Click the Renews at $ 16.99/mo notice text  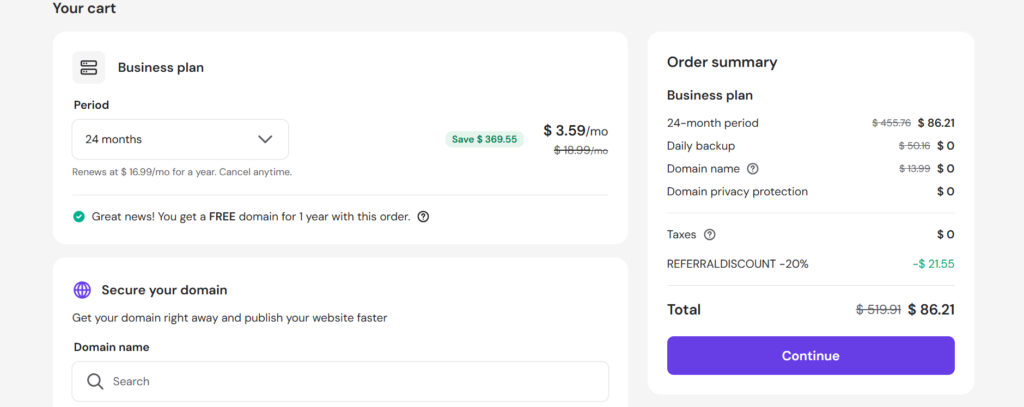coord(181,172)
